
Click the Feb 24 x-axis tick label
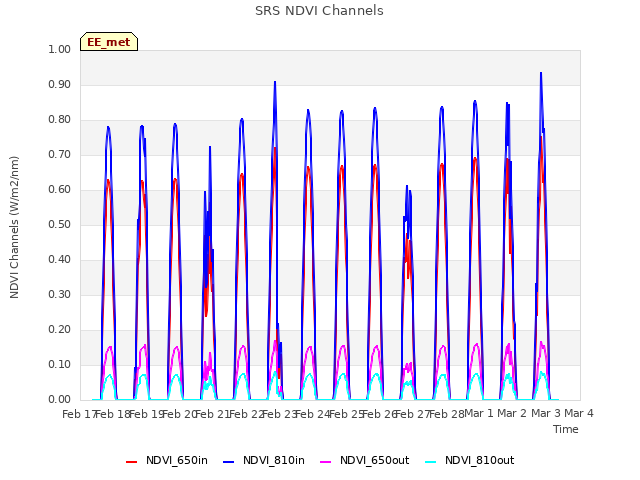tap(312, 414)
